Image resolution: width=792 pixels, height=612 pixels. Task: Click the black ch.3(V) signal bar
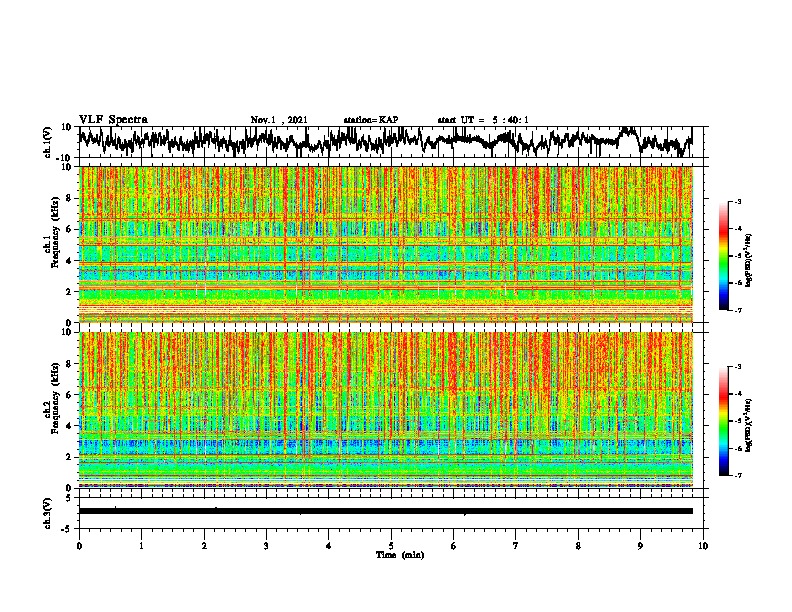[386, 511]
